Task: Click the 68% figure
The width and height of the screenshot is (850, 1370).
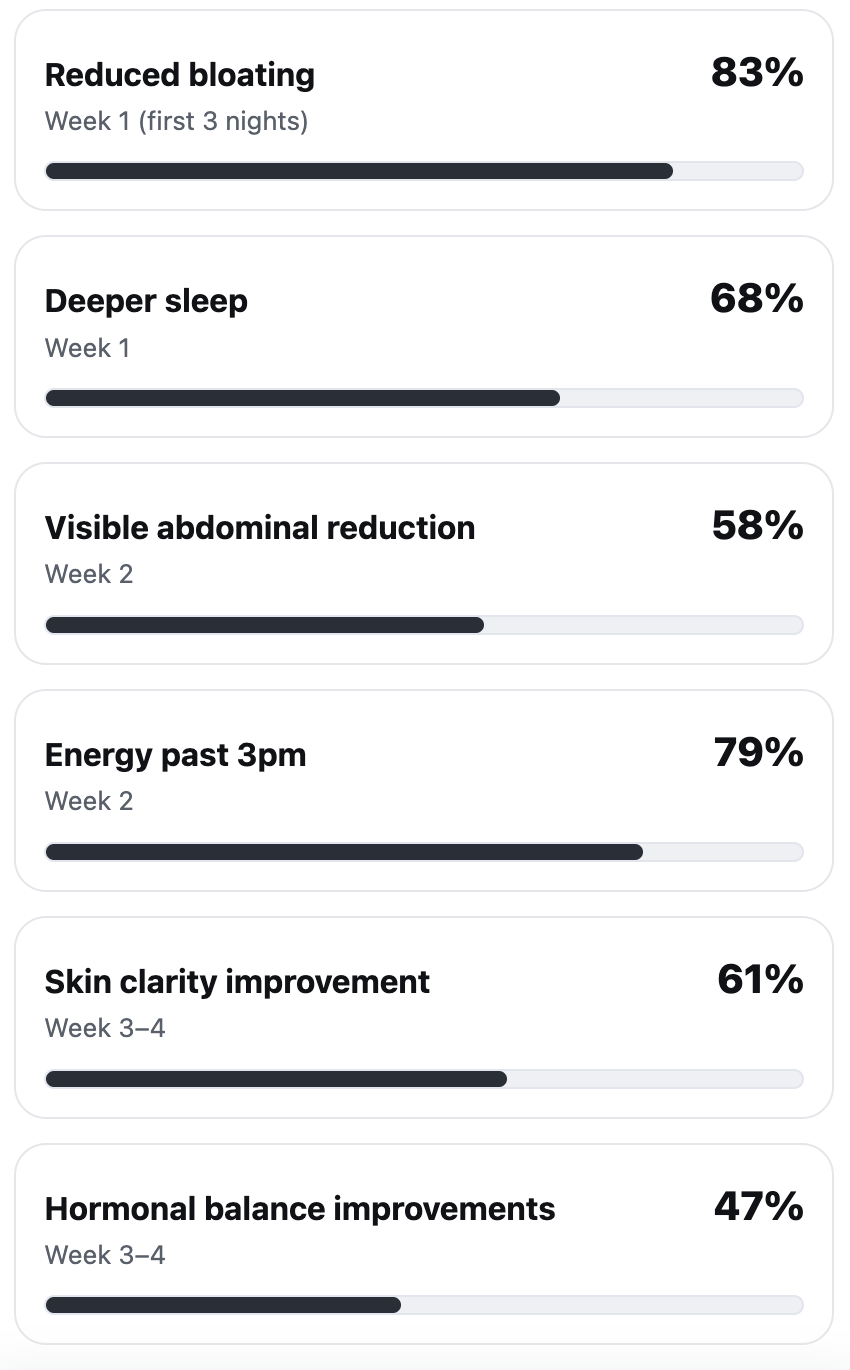Action: (757, 299)
